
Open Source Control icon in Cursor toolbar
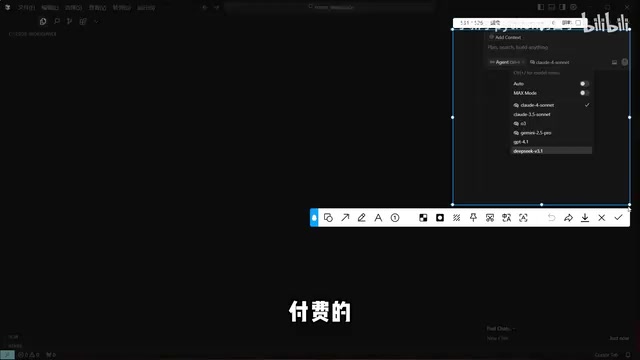[69, 21]
